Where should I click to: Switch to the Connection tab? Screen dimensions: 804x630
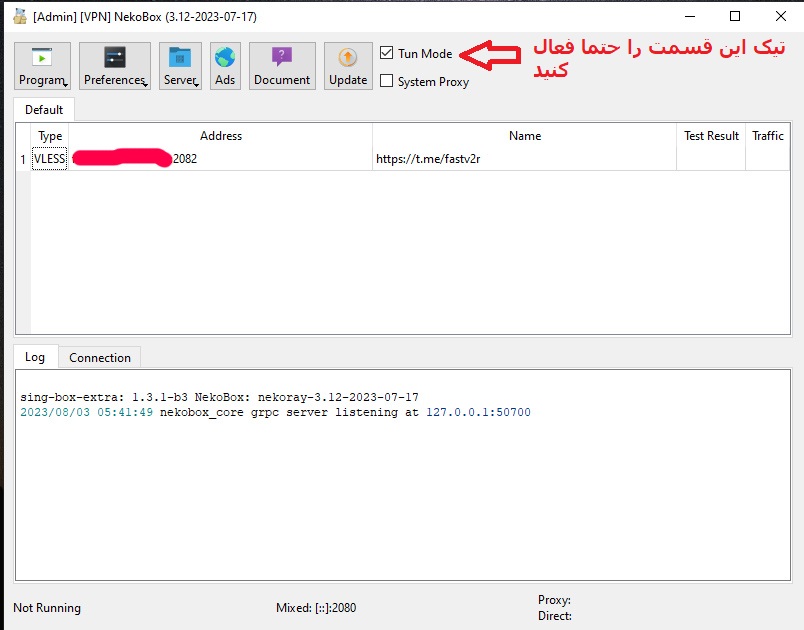(100, 357)
